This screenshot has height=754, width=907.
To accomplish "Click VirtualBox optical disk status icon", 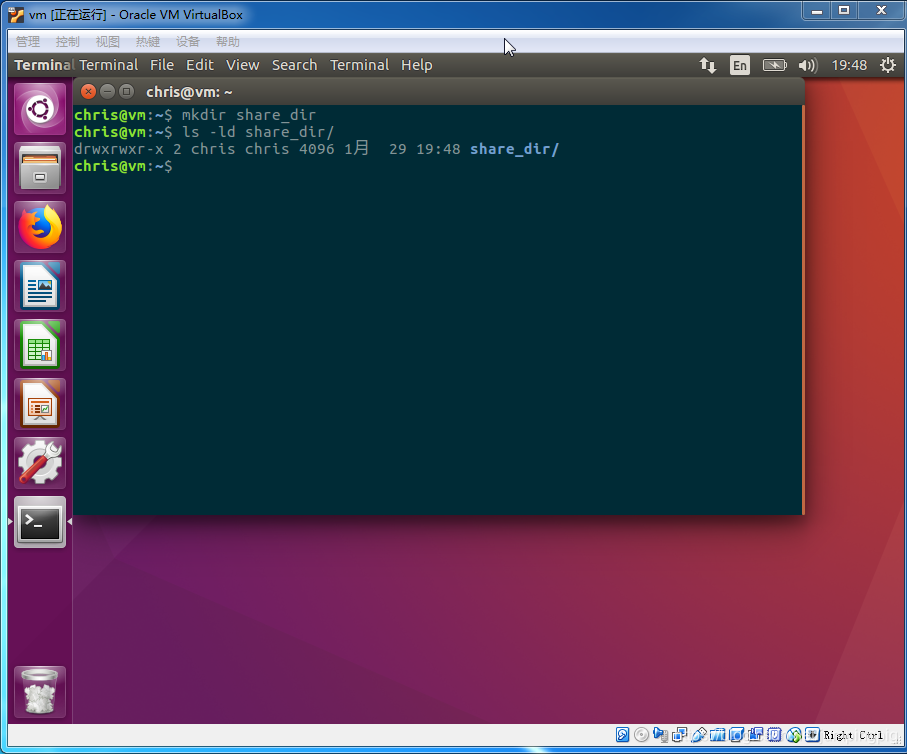I will click(x=641, y=734).
